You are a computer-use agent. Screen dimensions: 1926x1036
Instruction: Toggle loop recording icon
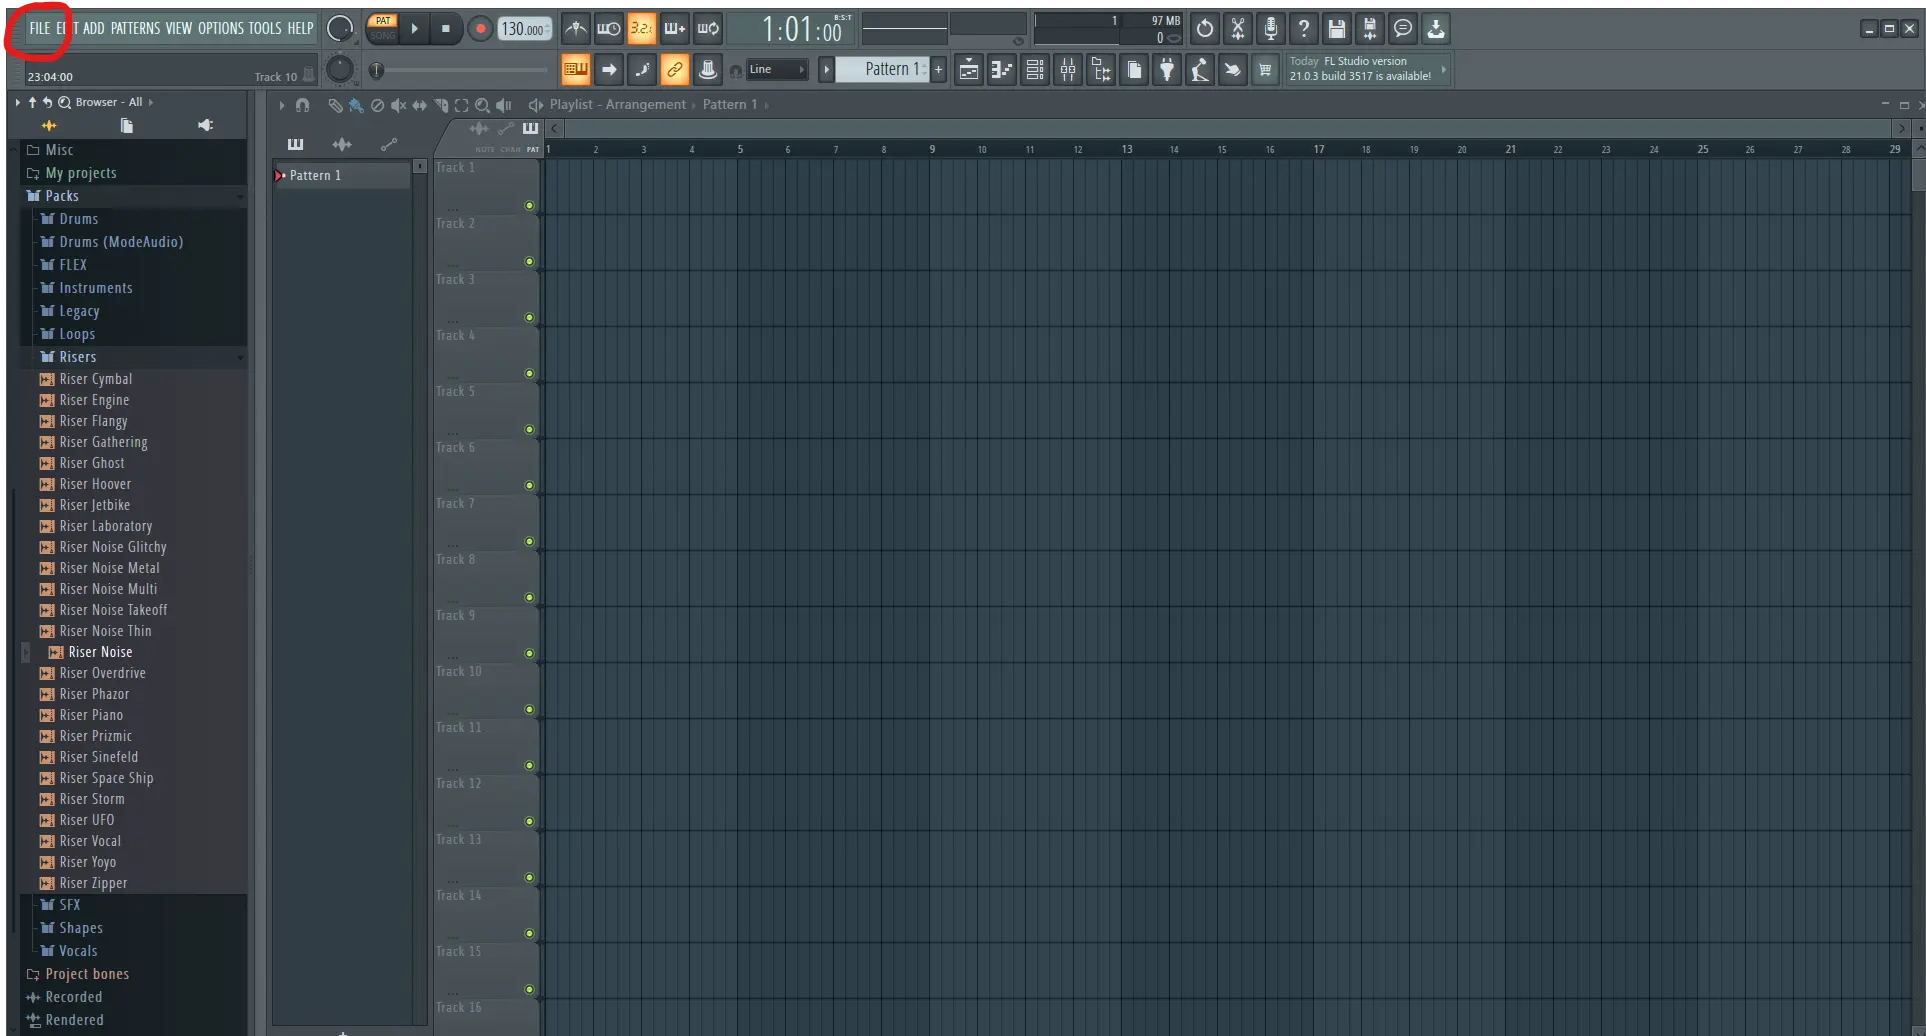point(708,29)
